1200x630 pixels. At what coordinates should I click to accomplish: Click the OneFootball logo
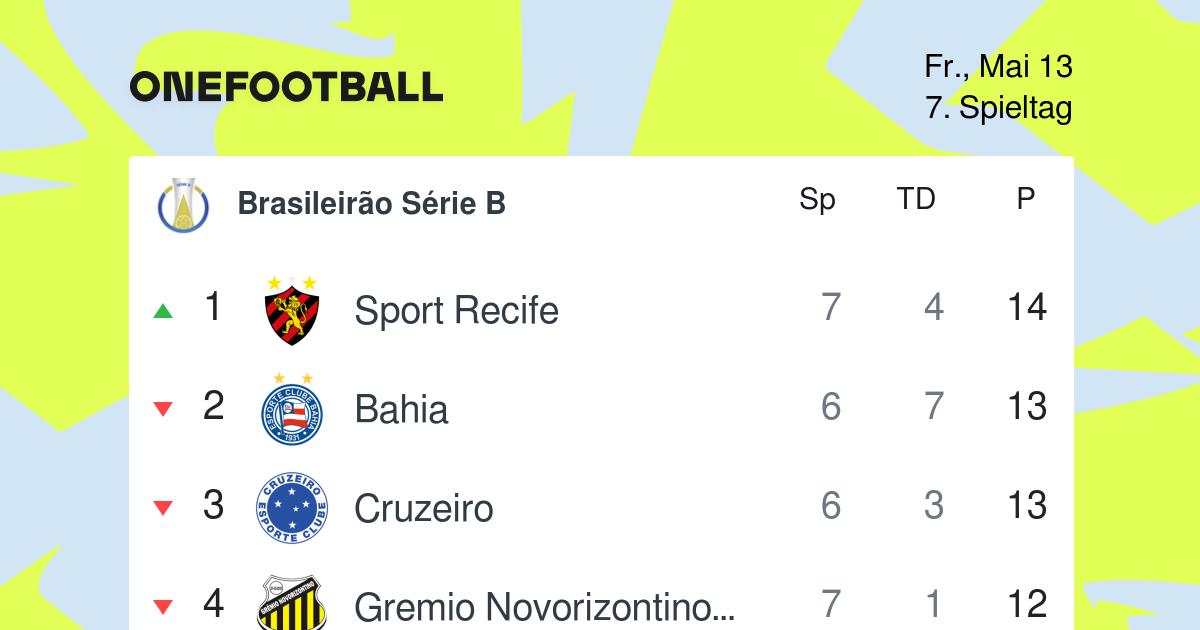286,87
